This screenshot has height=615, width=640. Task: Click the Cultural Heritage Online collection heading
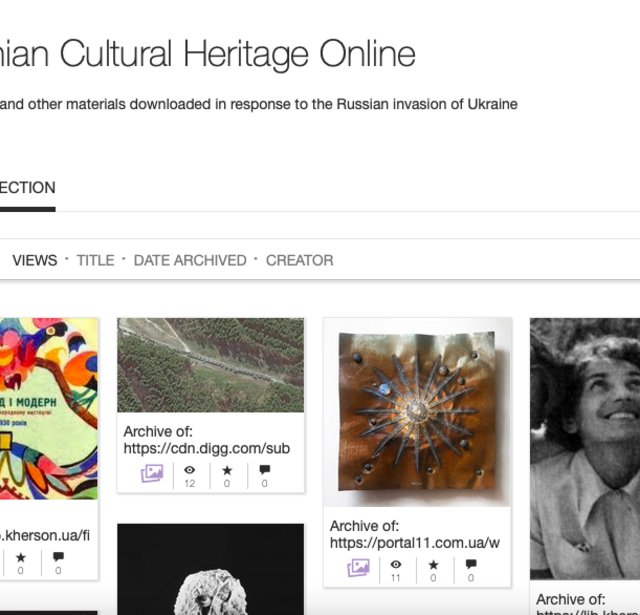[x=207, y=53]
